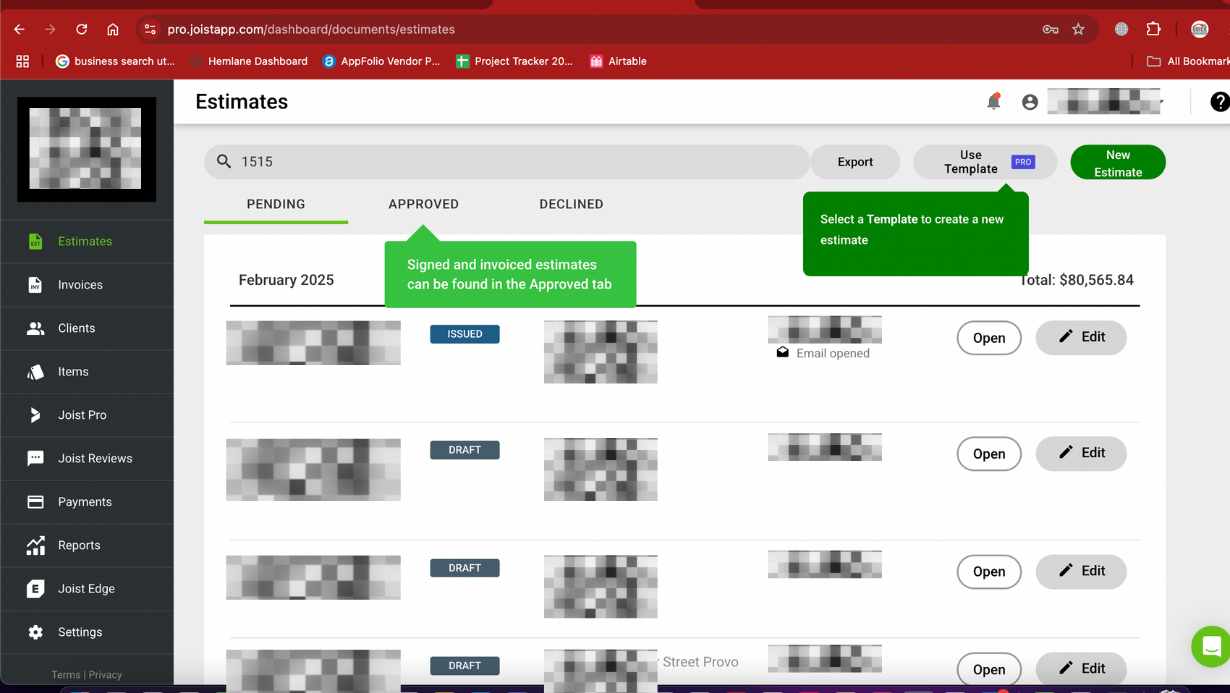Image resolution: width=1230 pixels, height=693 pixels.
Task: Click the Terms link
Action: click(66, 675)
